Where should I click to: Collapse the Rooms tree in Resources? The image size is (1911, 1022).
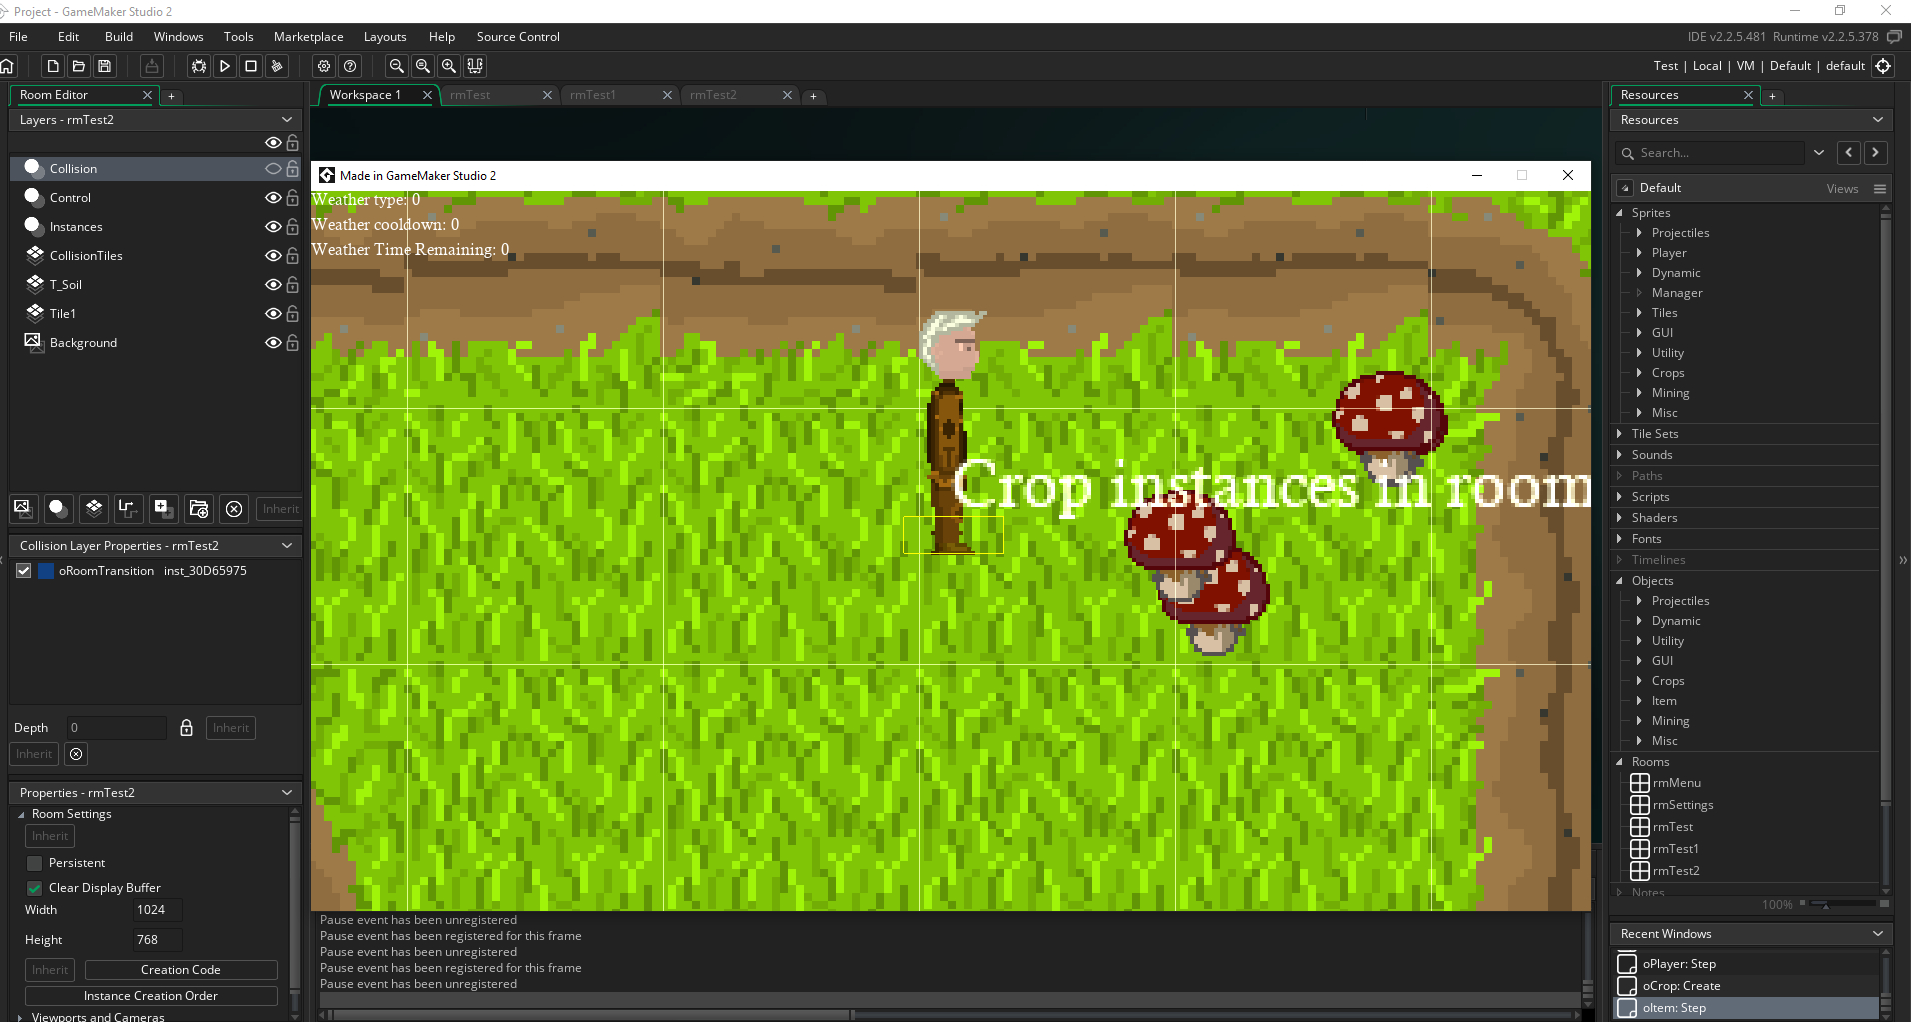pos(1620,762)
